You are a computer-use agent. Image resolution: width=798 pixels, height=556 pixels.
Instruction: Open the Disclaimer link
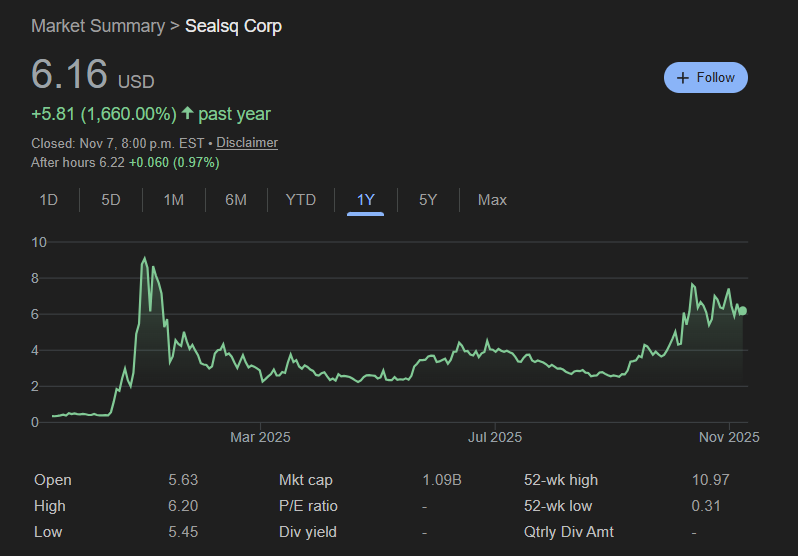click(247, 143)
